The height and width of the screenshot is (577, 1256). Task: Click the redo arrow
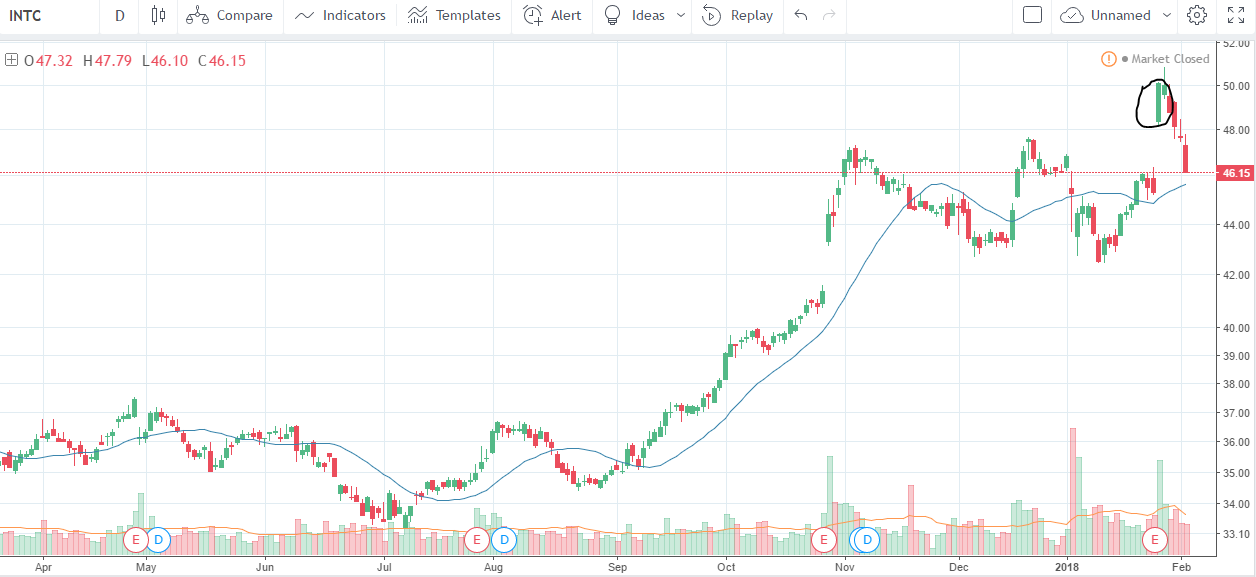point(828,15)
